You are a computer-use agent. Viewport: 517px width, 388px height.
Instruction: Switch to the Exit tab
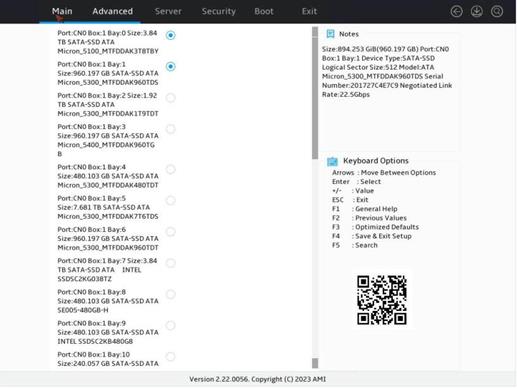(309, 11)
